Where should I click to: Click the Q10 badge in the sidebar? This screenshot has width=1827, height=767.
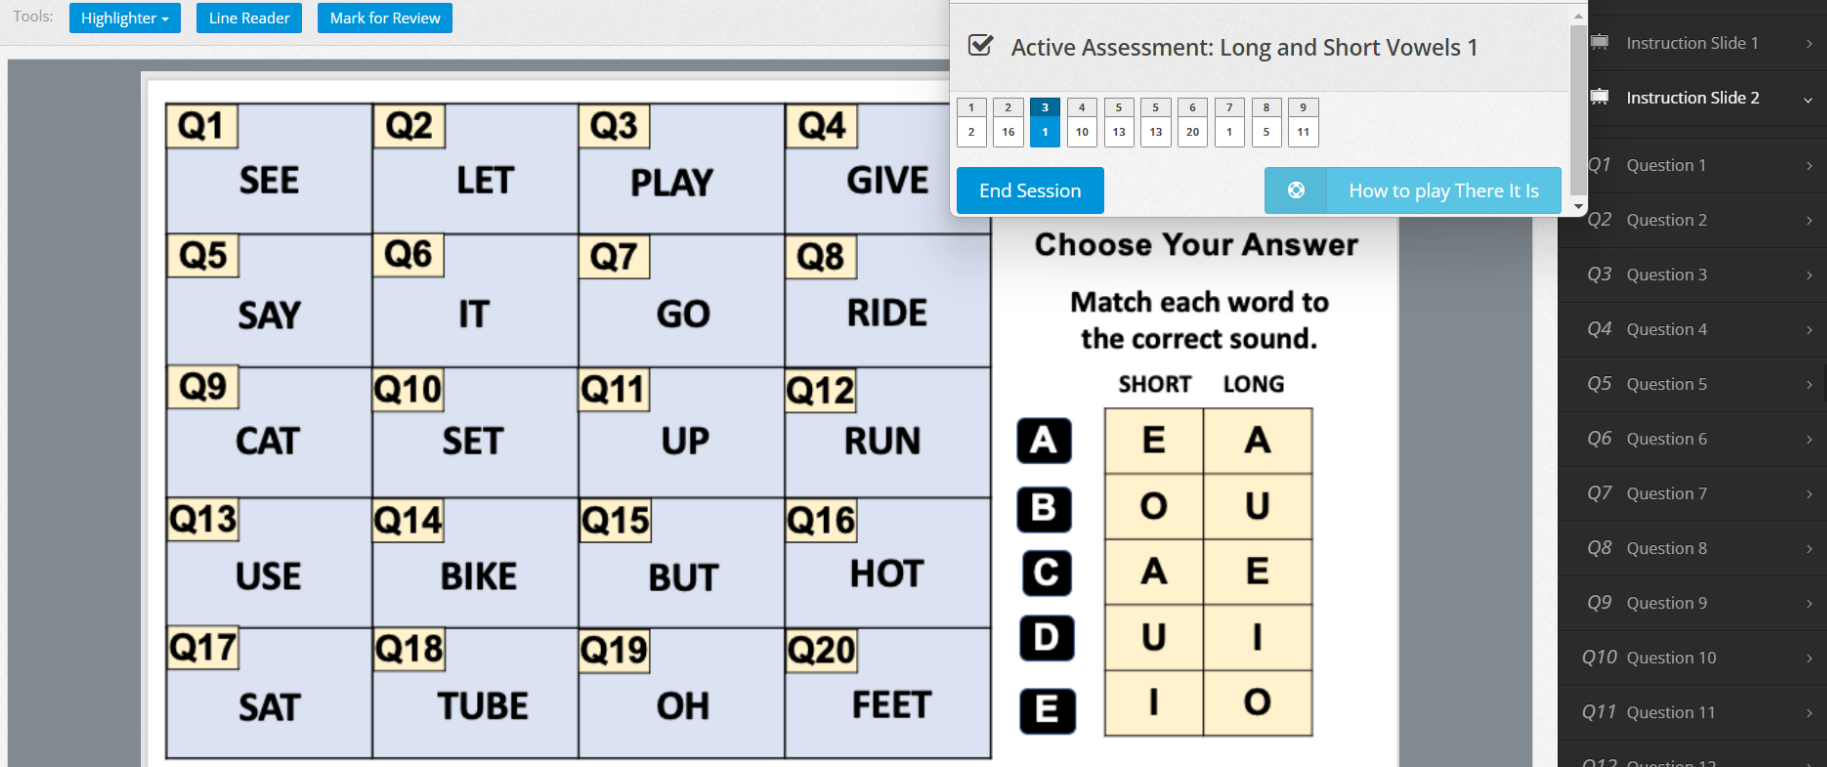tap(1600, 657)
